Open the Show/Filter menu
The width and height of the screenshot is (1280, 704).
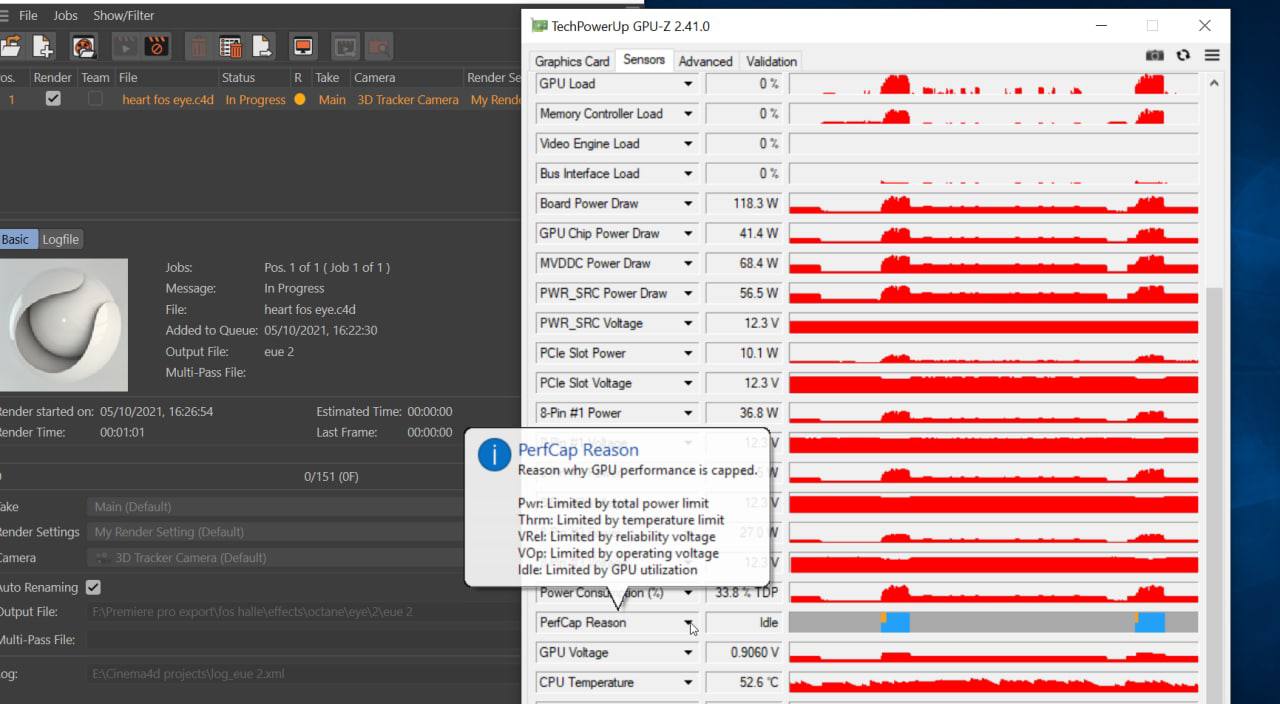pyautogui.click(x=124, y=16)
